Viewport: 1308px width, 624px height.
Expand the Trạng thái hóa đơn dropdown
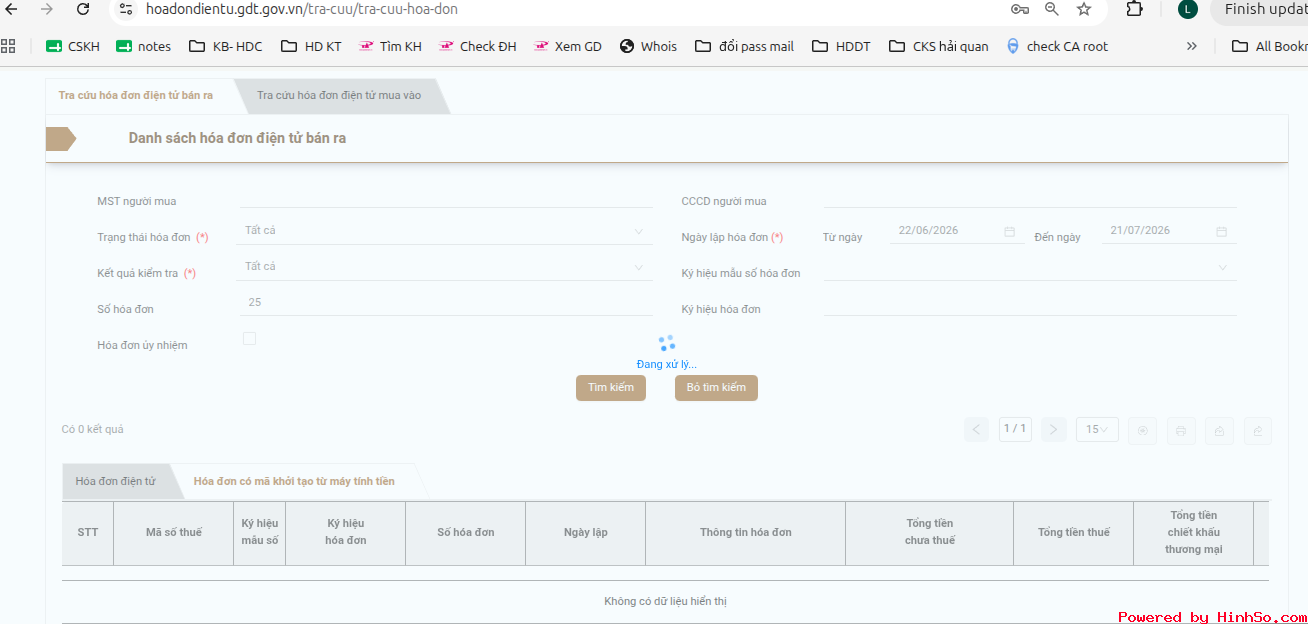(446, 231)
